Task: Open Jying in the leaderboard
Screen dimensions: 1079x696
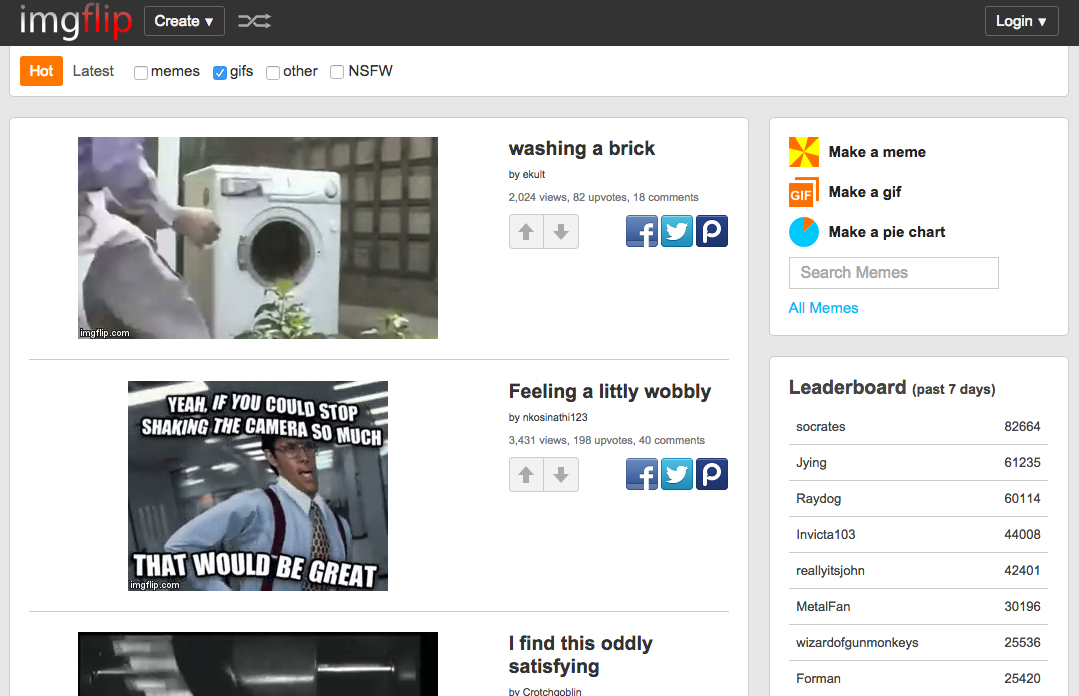Action: 811,463
